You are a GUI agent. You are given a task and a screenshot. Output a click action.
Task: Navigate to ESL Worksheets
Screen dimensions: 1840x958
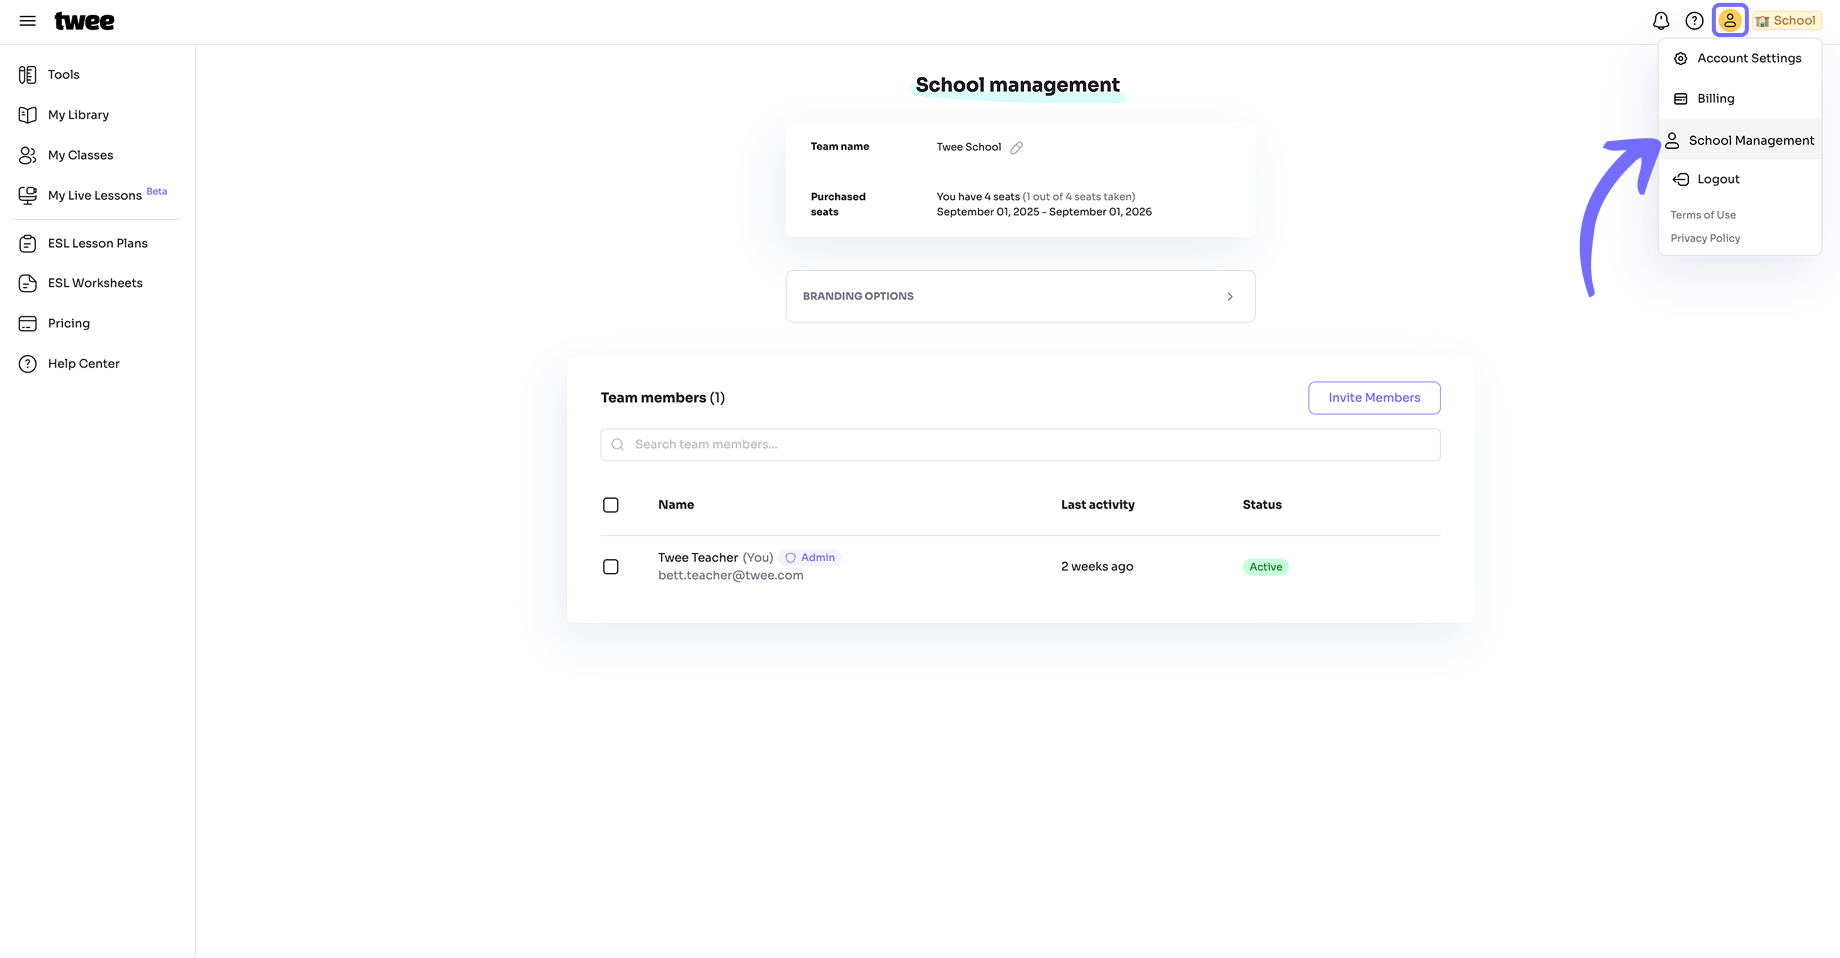97,284
